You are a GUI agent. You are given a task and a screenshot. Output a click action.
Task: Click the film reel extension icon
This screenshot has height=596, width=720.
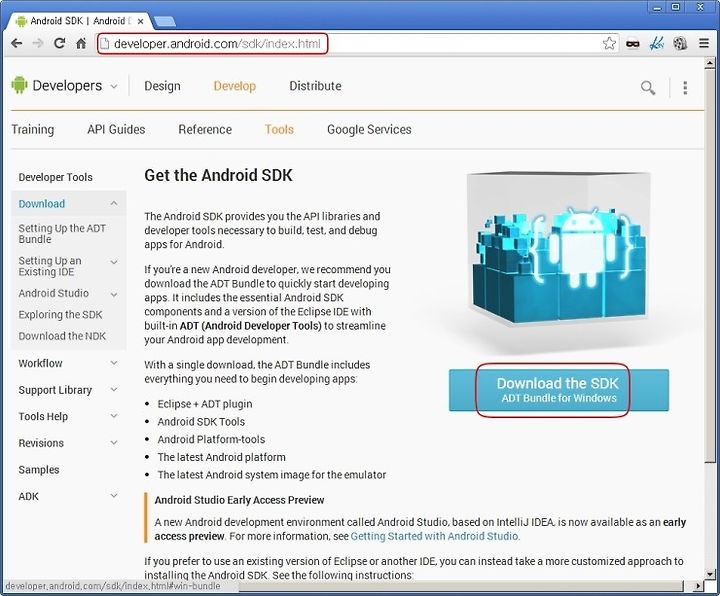click(x=680, y=43)
